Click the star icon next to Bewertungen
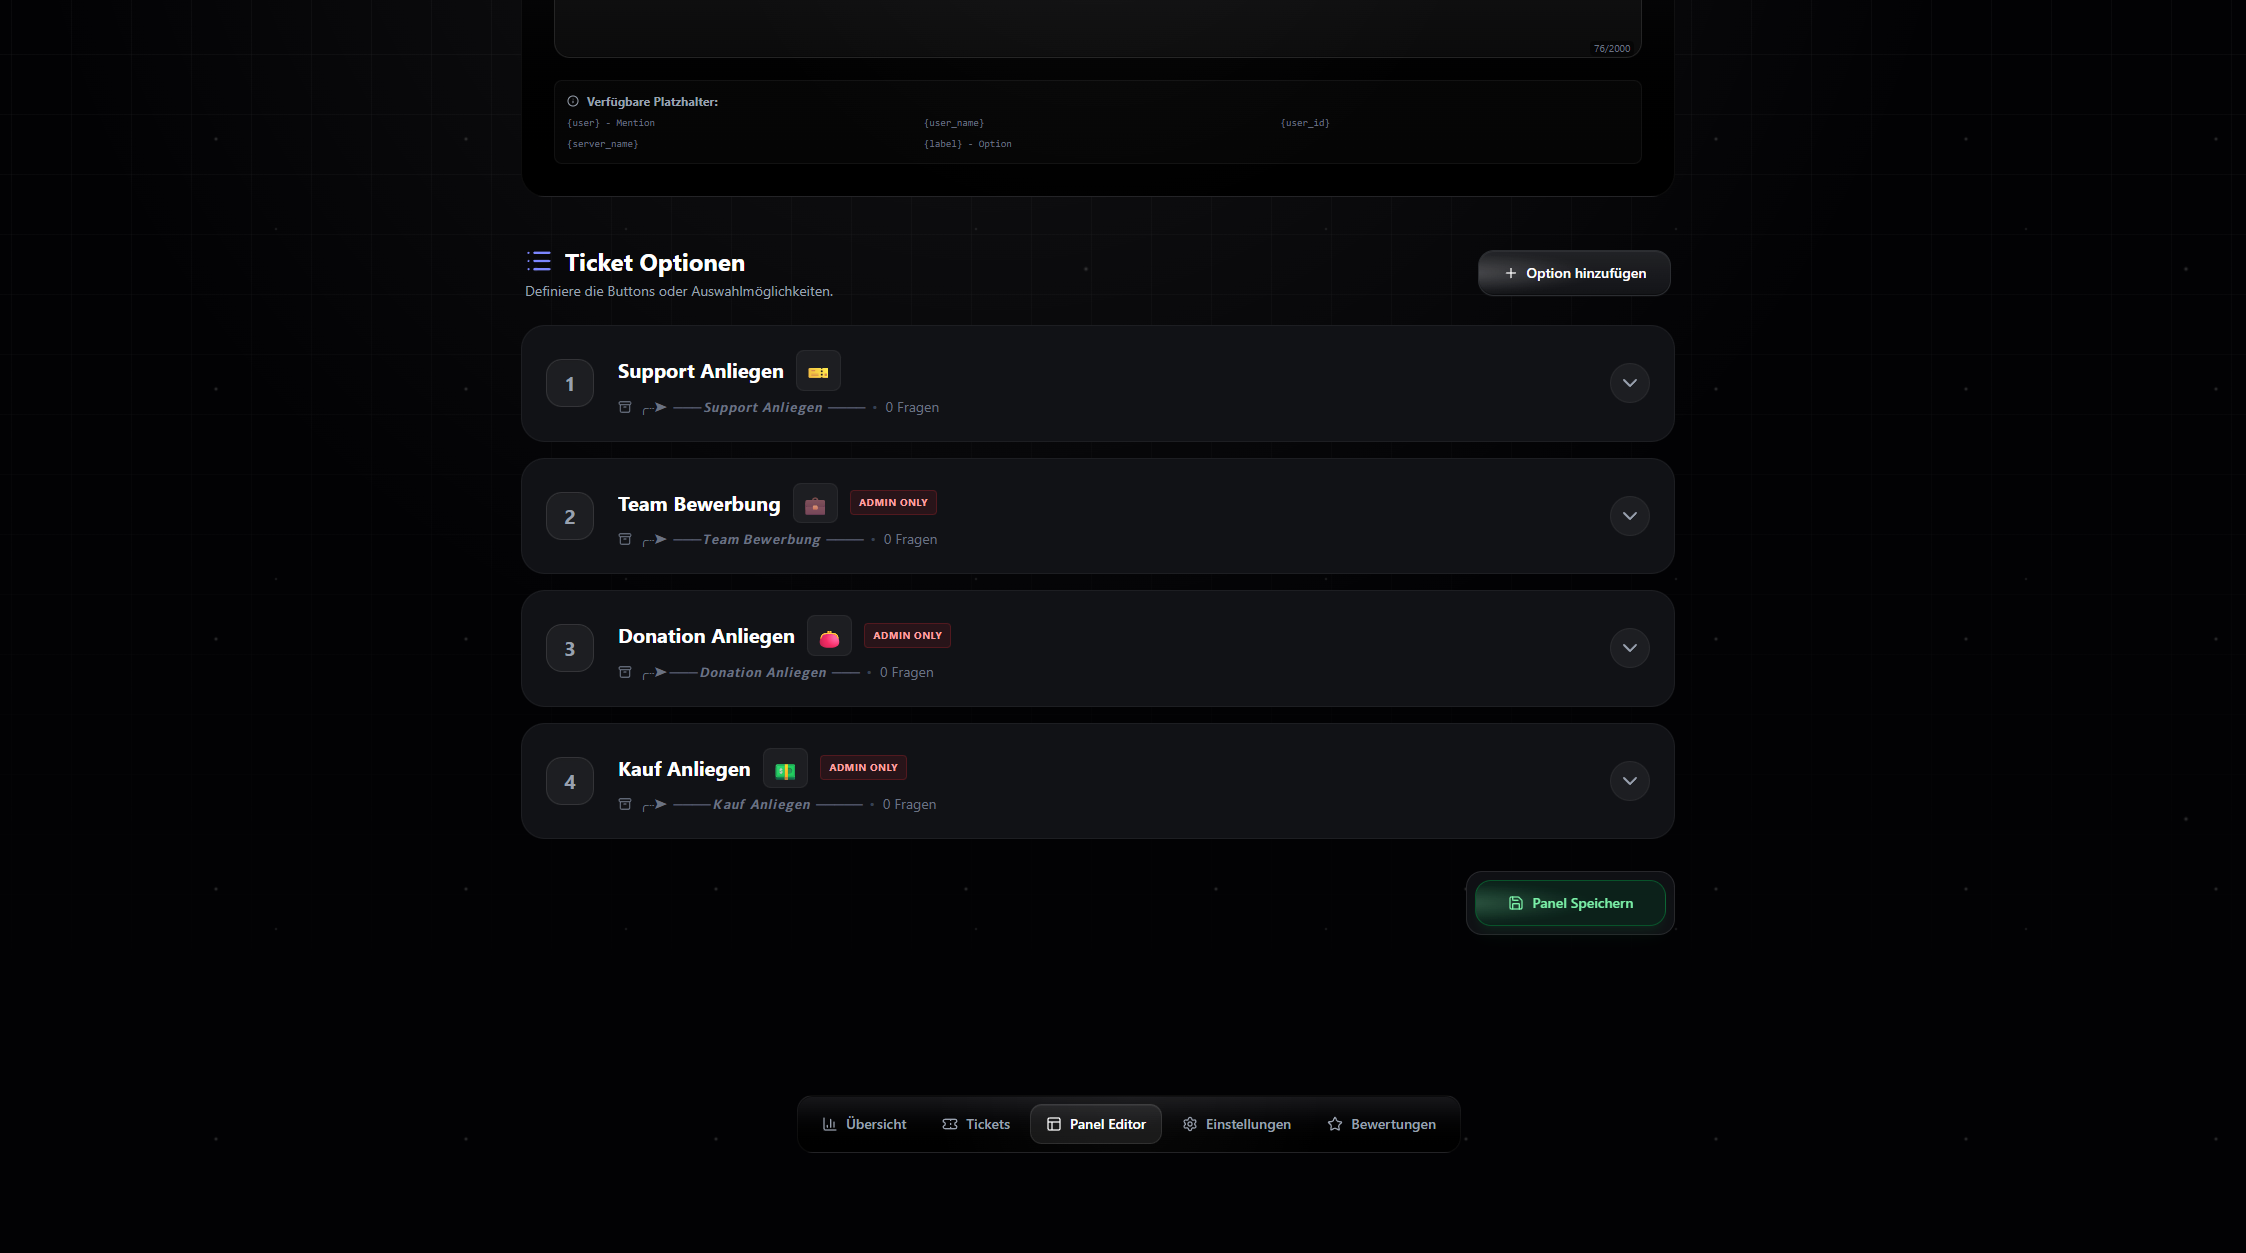The image size is (2246, 1253). [1334, 1124]
